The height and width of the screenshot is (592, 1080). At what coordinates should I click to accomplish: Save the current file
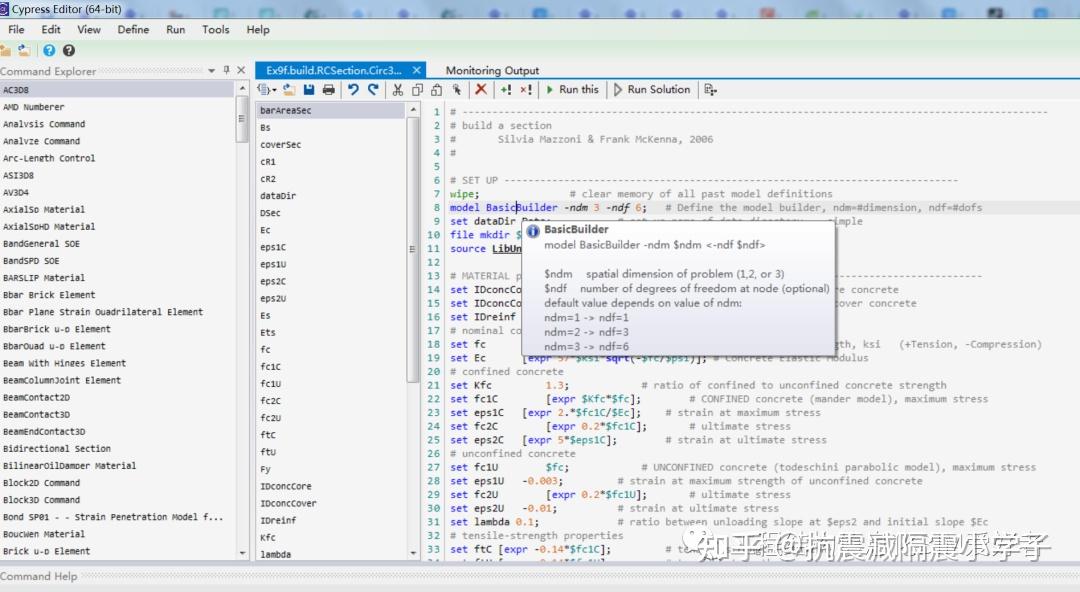(x=307, y=89)
